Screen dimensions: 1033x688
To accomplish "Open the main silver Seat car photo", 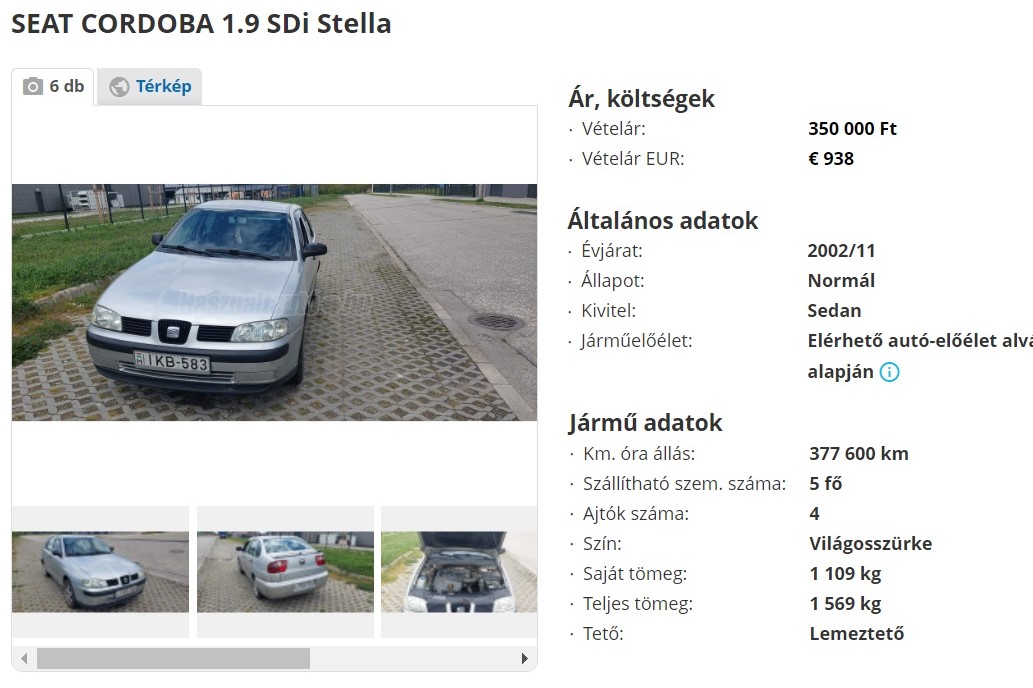I will pyautogui.click(x=274, y=302).
